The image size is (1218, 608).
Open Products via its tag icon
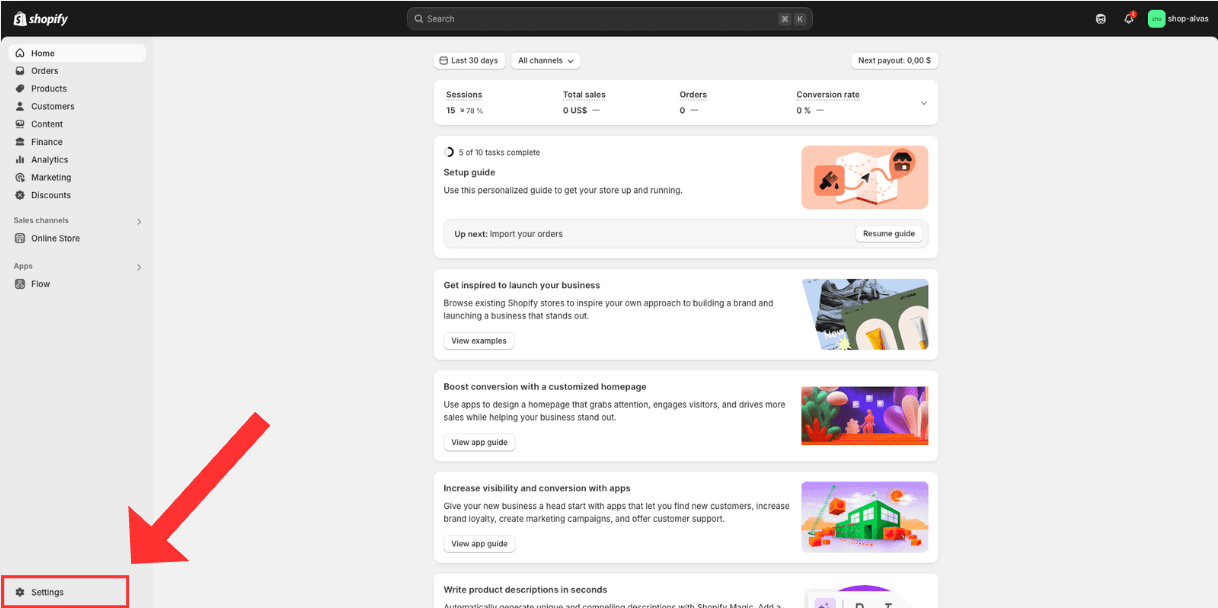tap(20, 89)
